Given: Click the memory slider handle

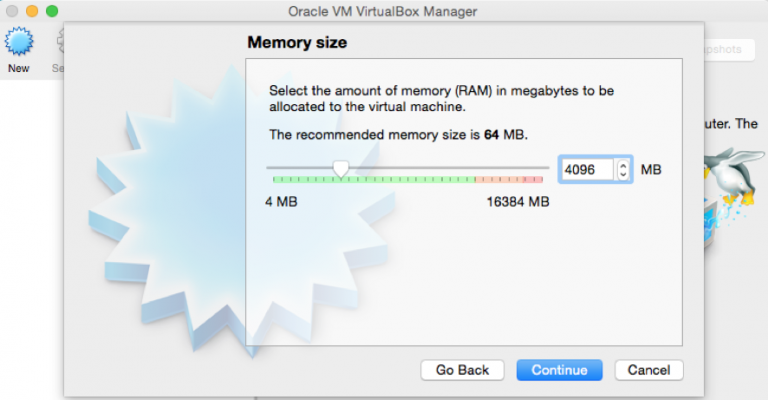Looking at the screenshot, I should (x=341, y=169).
